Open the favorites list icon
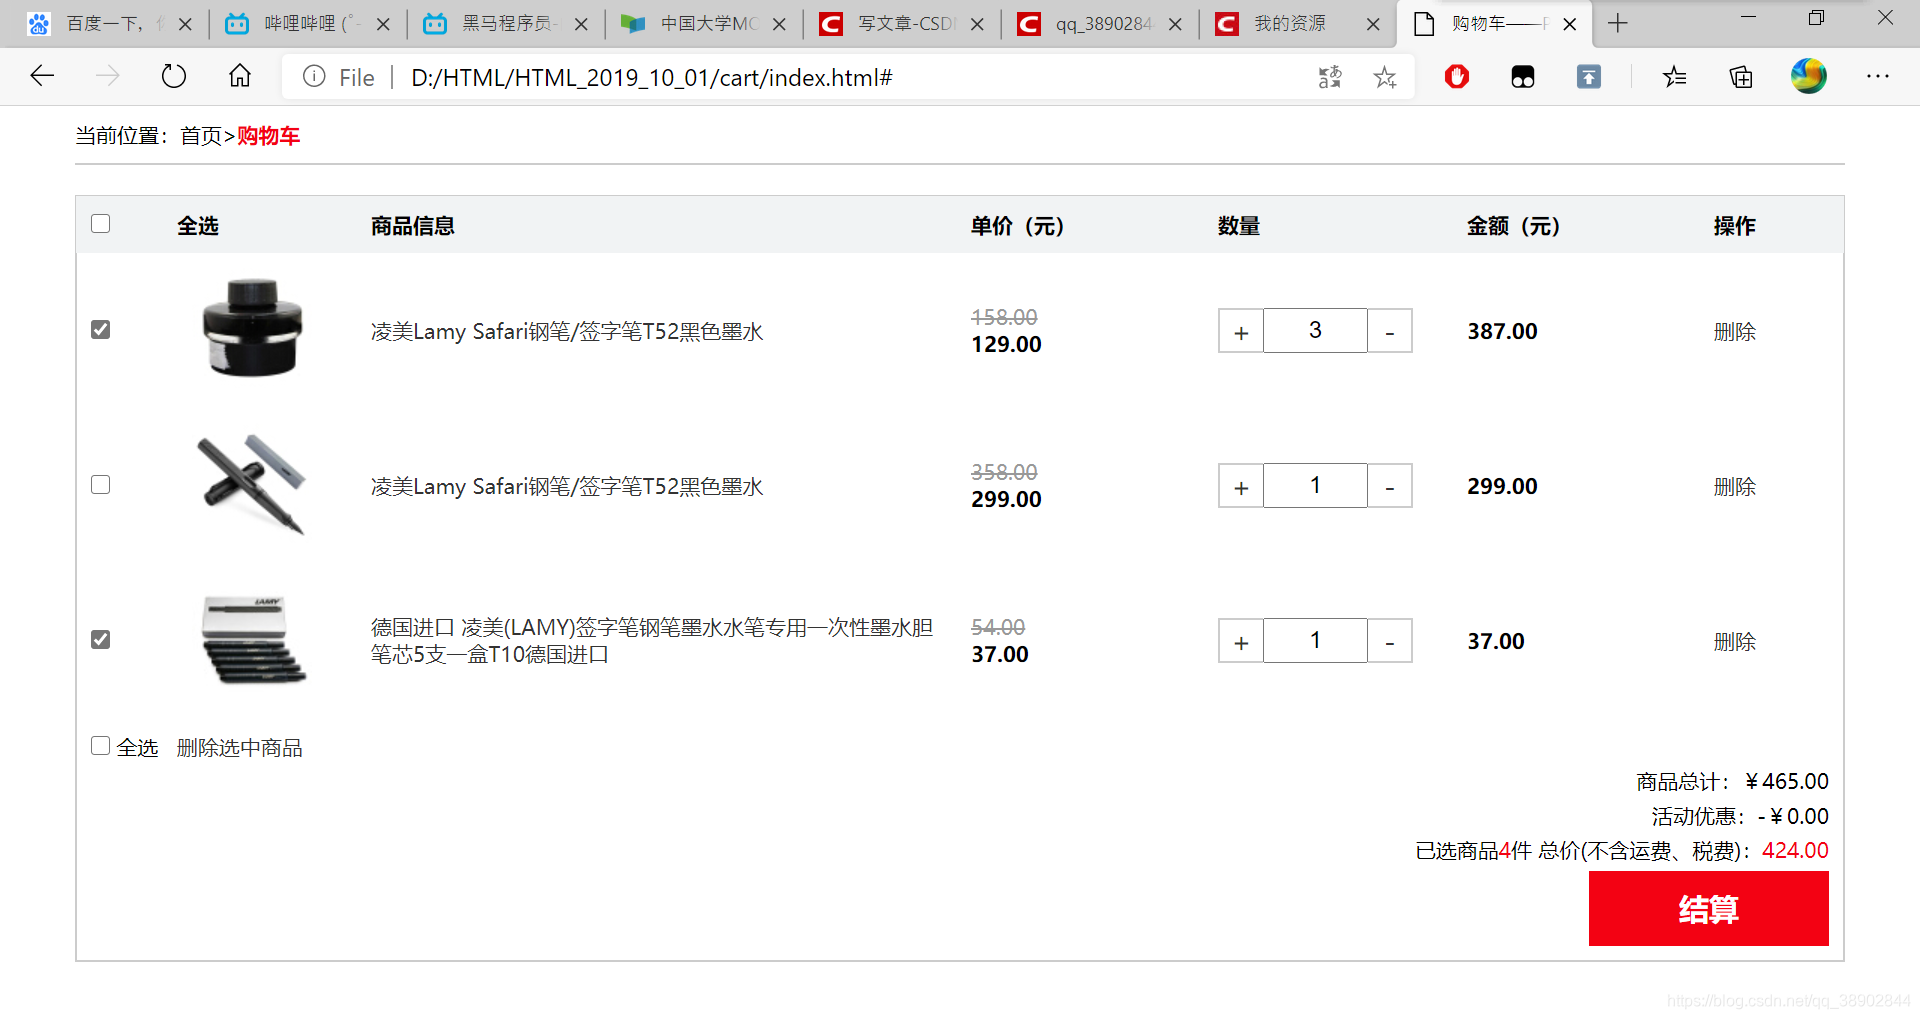Screen dimensions: 1920x1019 1675,77
